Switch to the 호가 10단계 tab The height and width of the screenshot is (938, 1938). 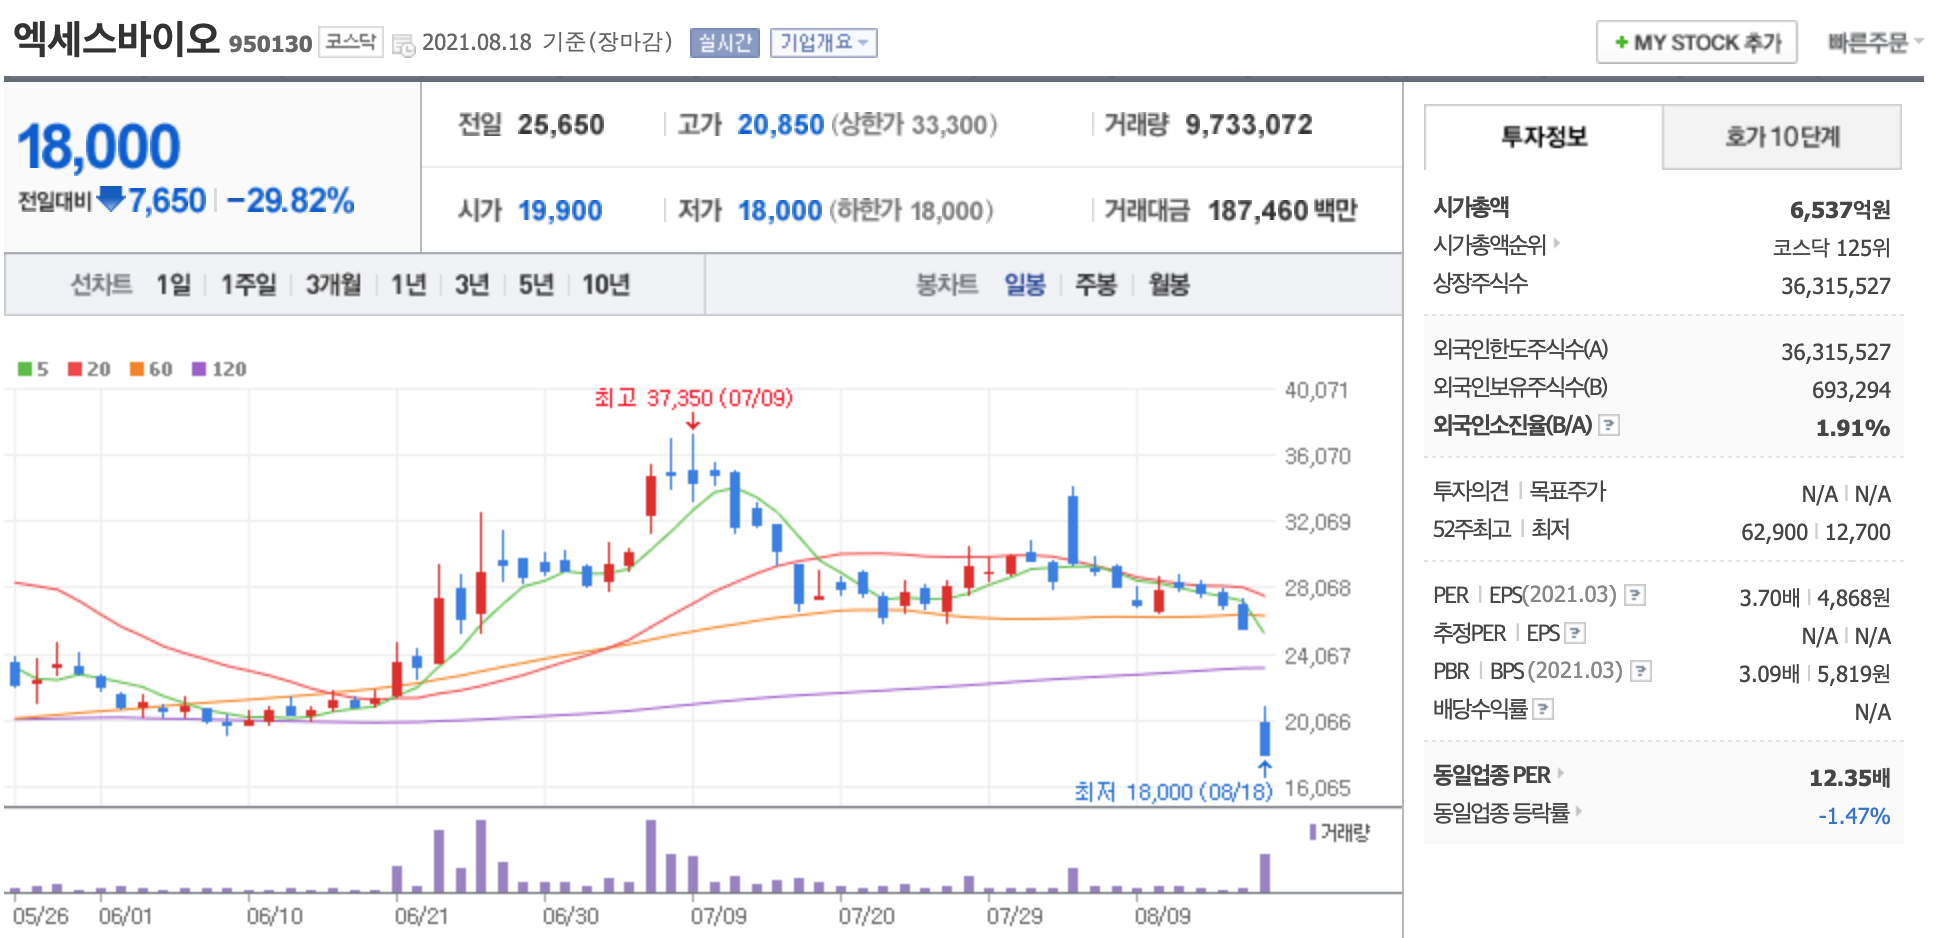coord(1782,137)
